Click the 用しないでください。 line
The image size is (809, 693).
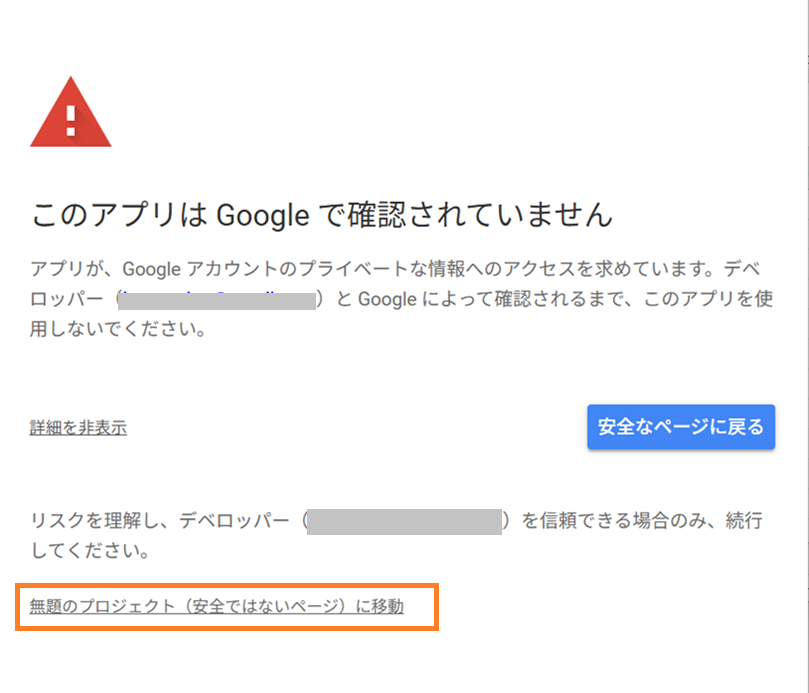point(118,328)
